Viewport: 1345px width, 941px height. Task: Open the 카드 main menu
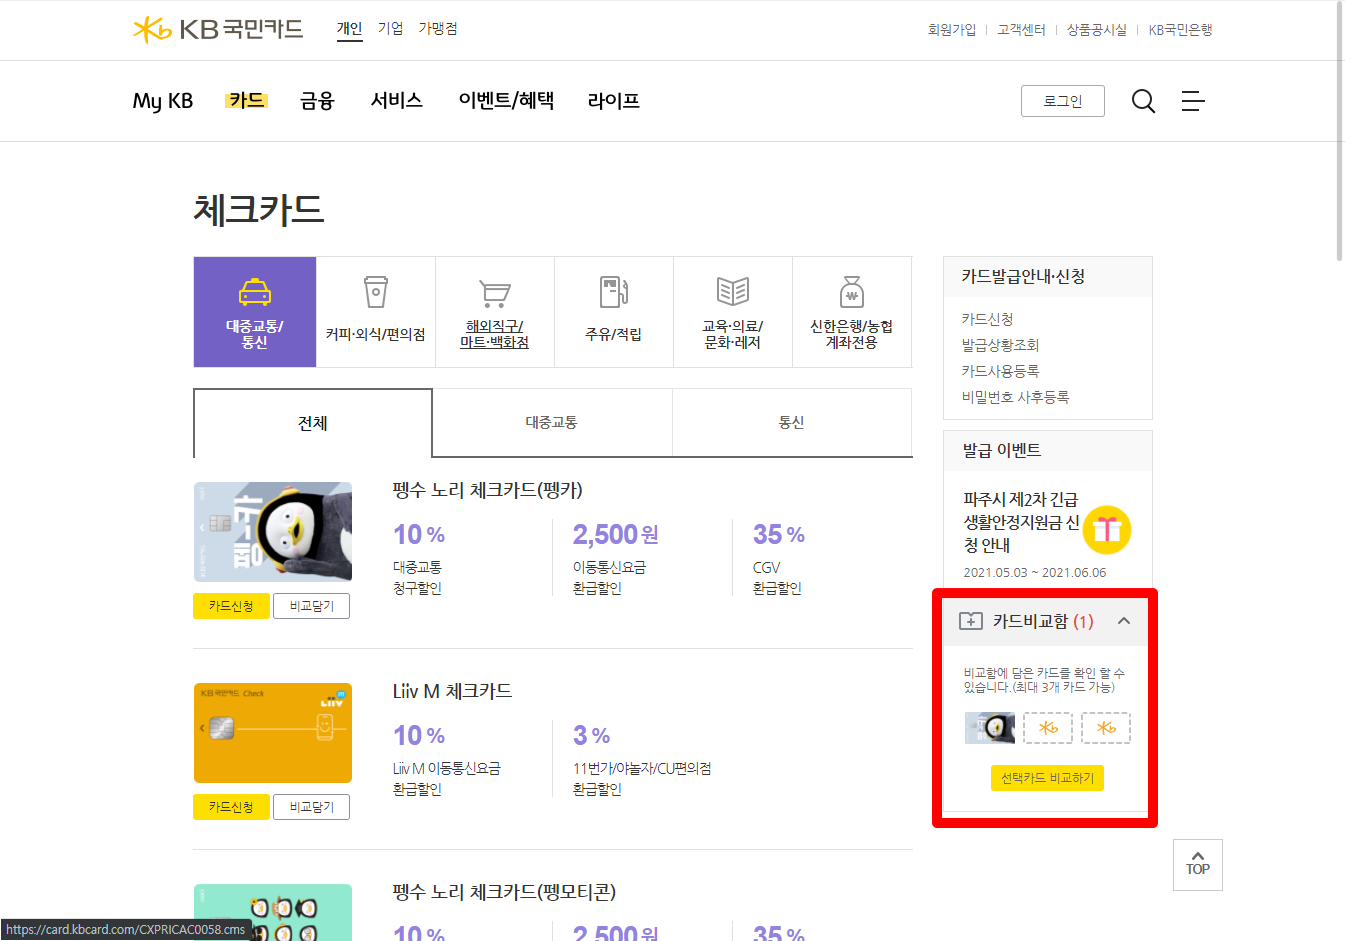246,100
